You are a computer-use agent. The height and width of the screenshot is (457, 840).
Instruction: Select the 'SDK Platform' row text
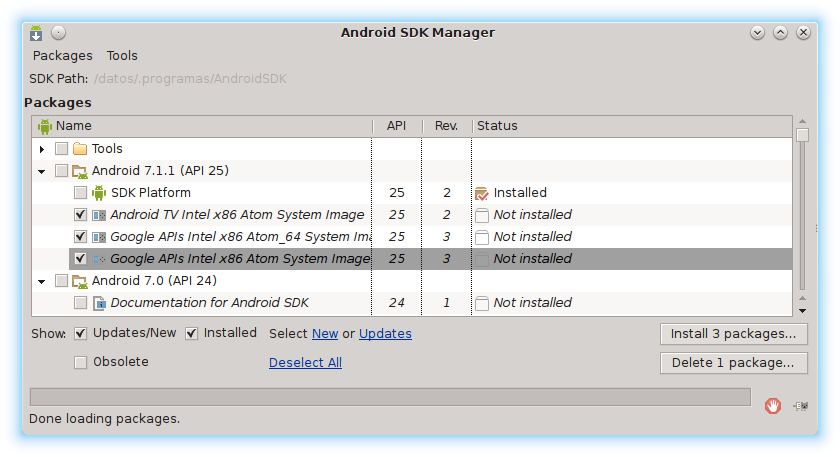click(151, 193)
